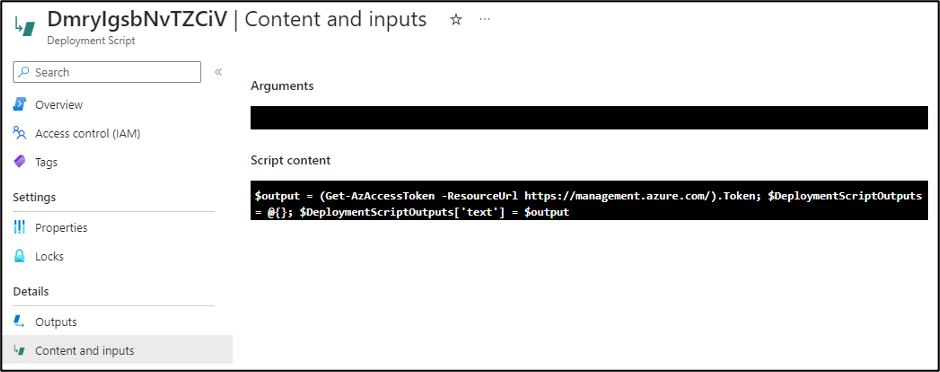This screenshot has width=940, height=372.
Task: Open the Overview menu item
Action: (59, 105)
